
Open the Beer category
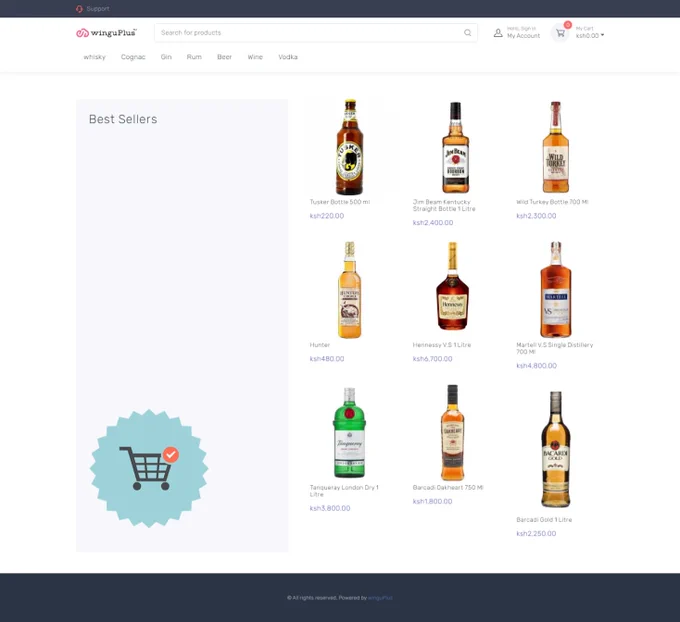224,57
